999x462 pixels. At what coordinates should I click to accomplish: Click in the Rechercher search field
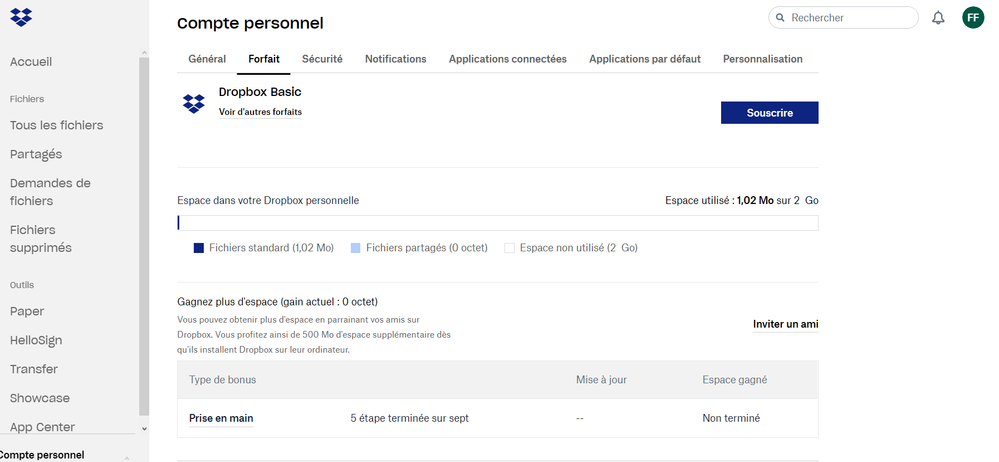pyautogui.click(x=850, y=18)
